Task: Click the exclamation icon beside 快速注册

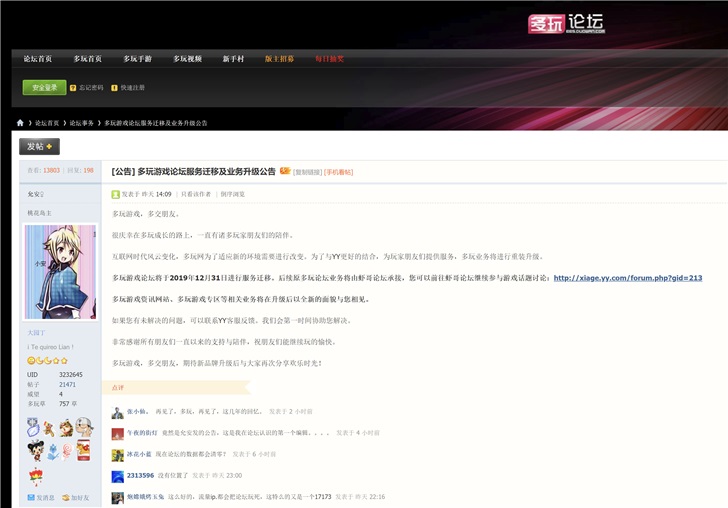Action: (114, 88)
